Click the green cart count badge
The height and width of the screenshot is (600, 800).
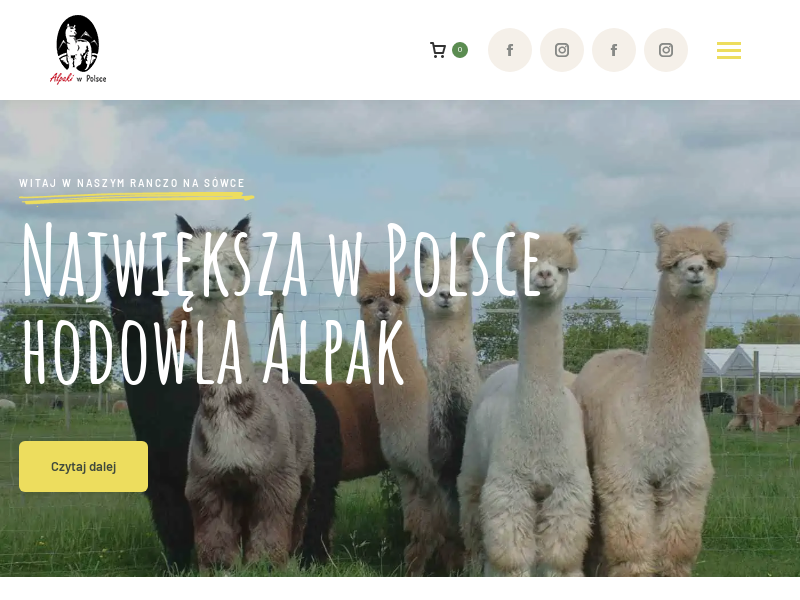point(460,50)
